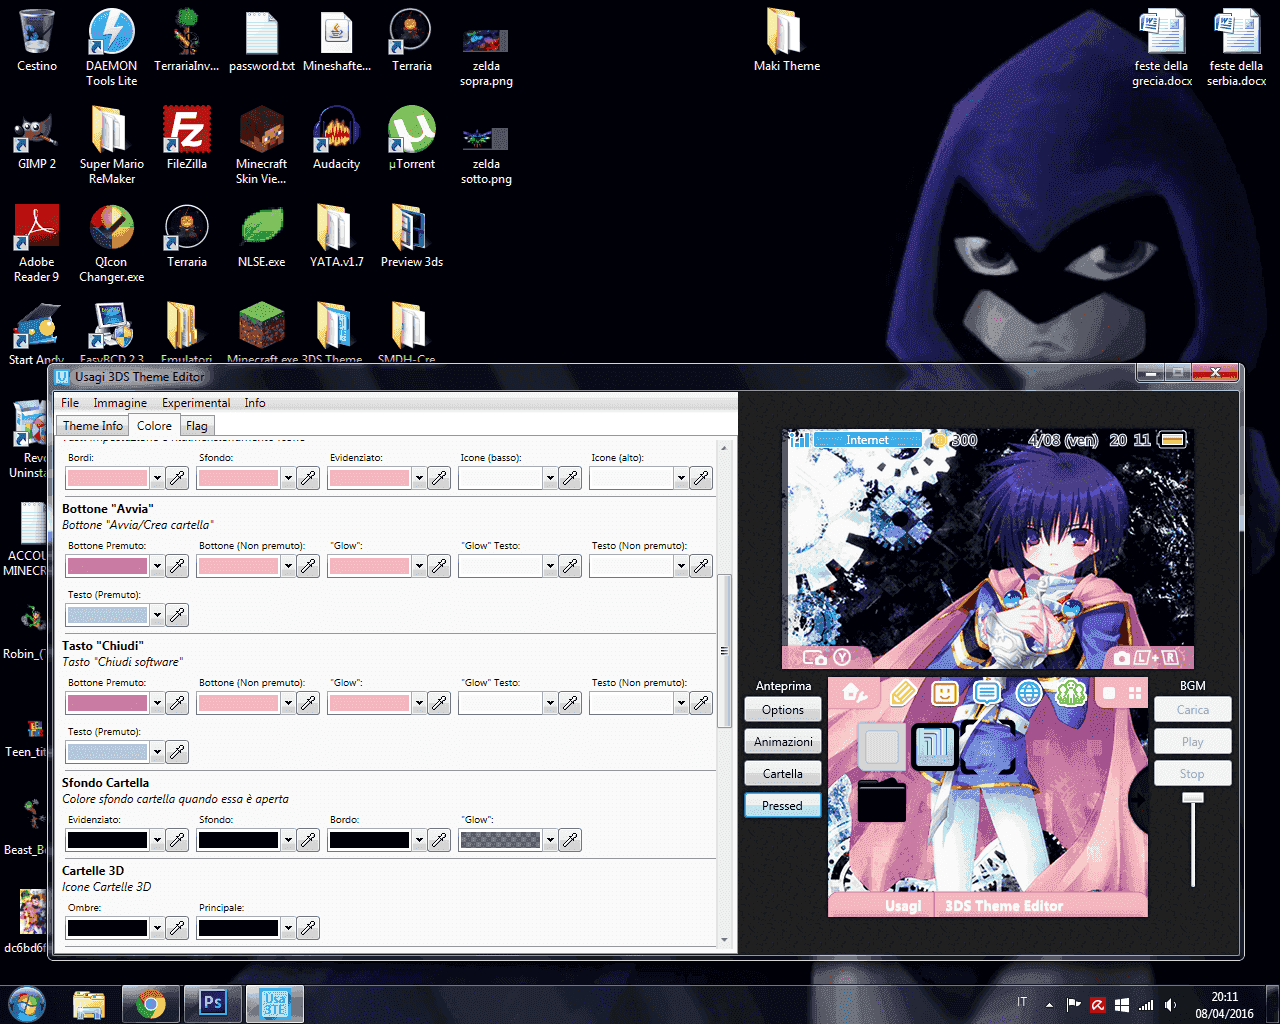Image resolution: width=1280 pixels, height=1024 pixels.
Task: Open the Experimental menu
Action: tap(196, 403)
